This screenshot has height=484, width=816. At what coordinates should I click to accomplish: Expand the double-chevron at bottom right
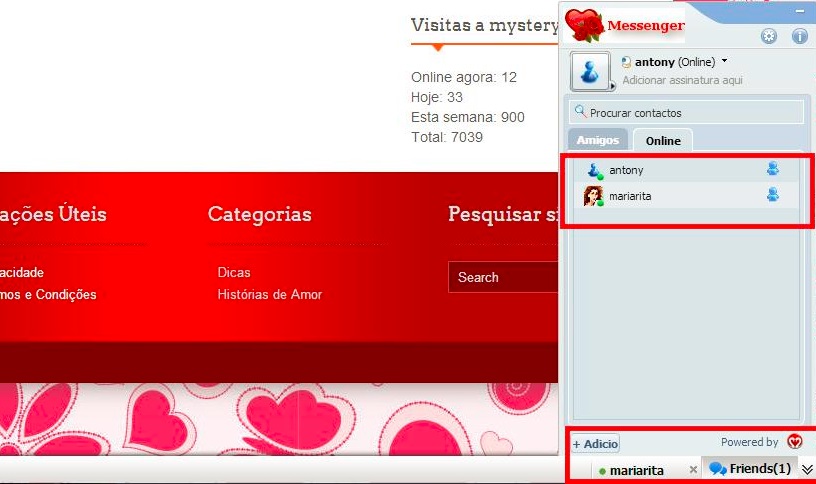(x=807, y=469)
